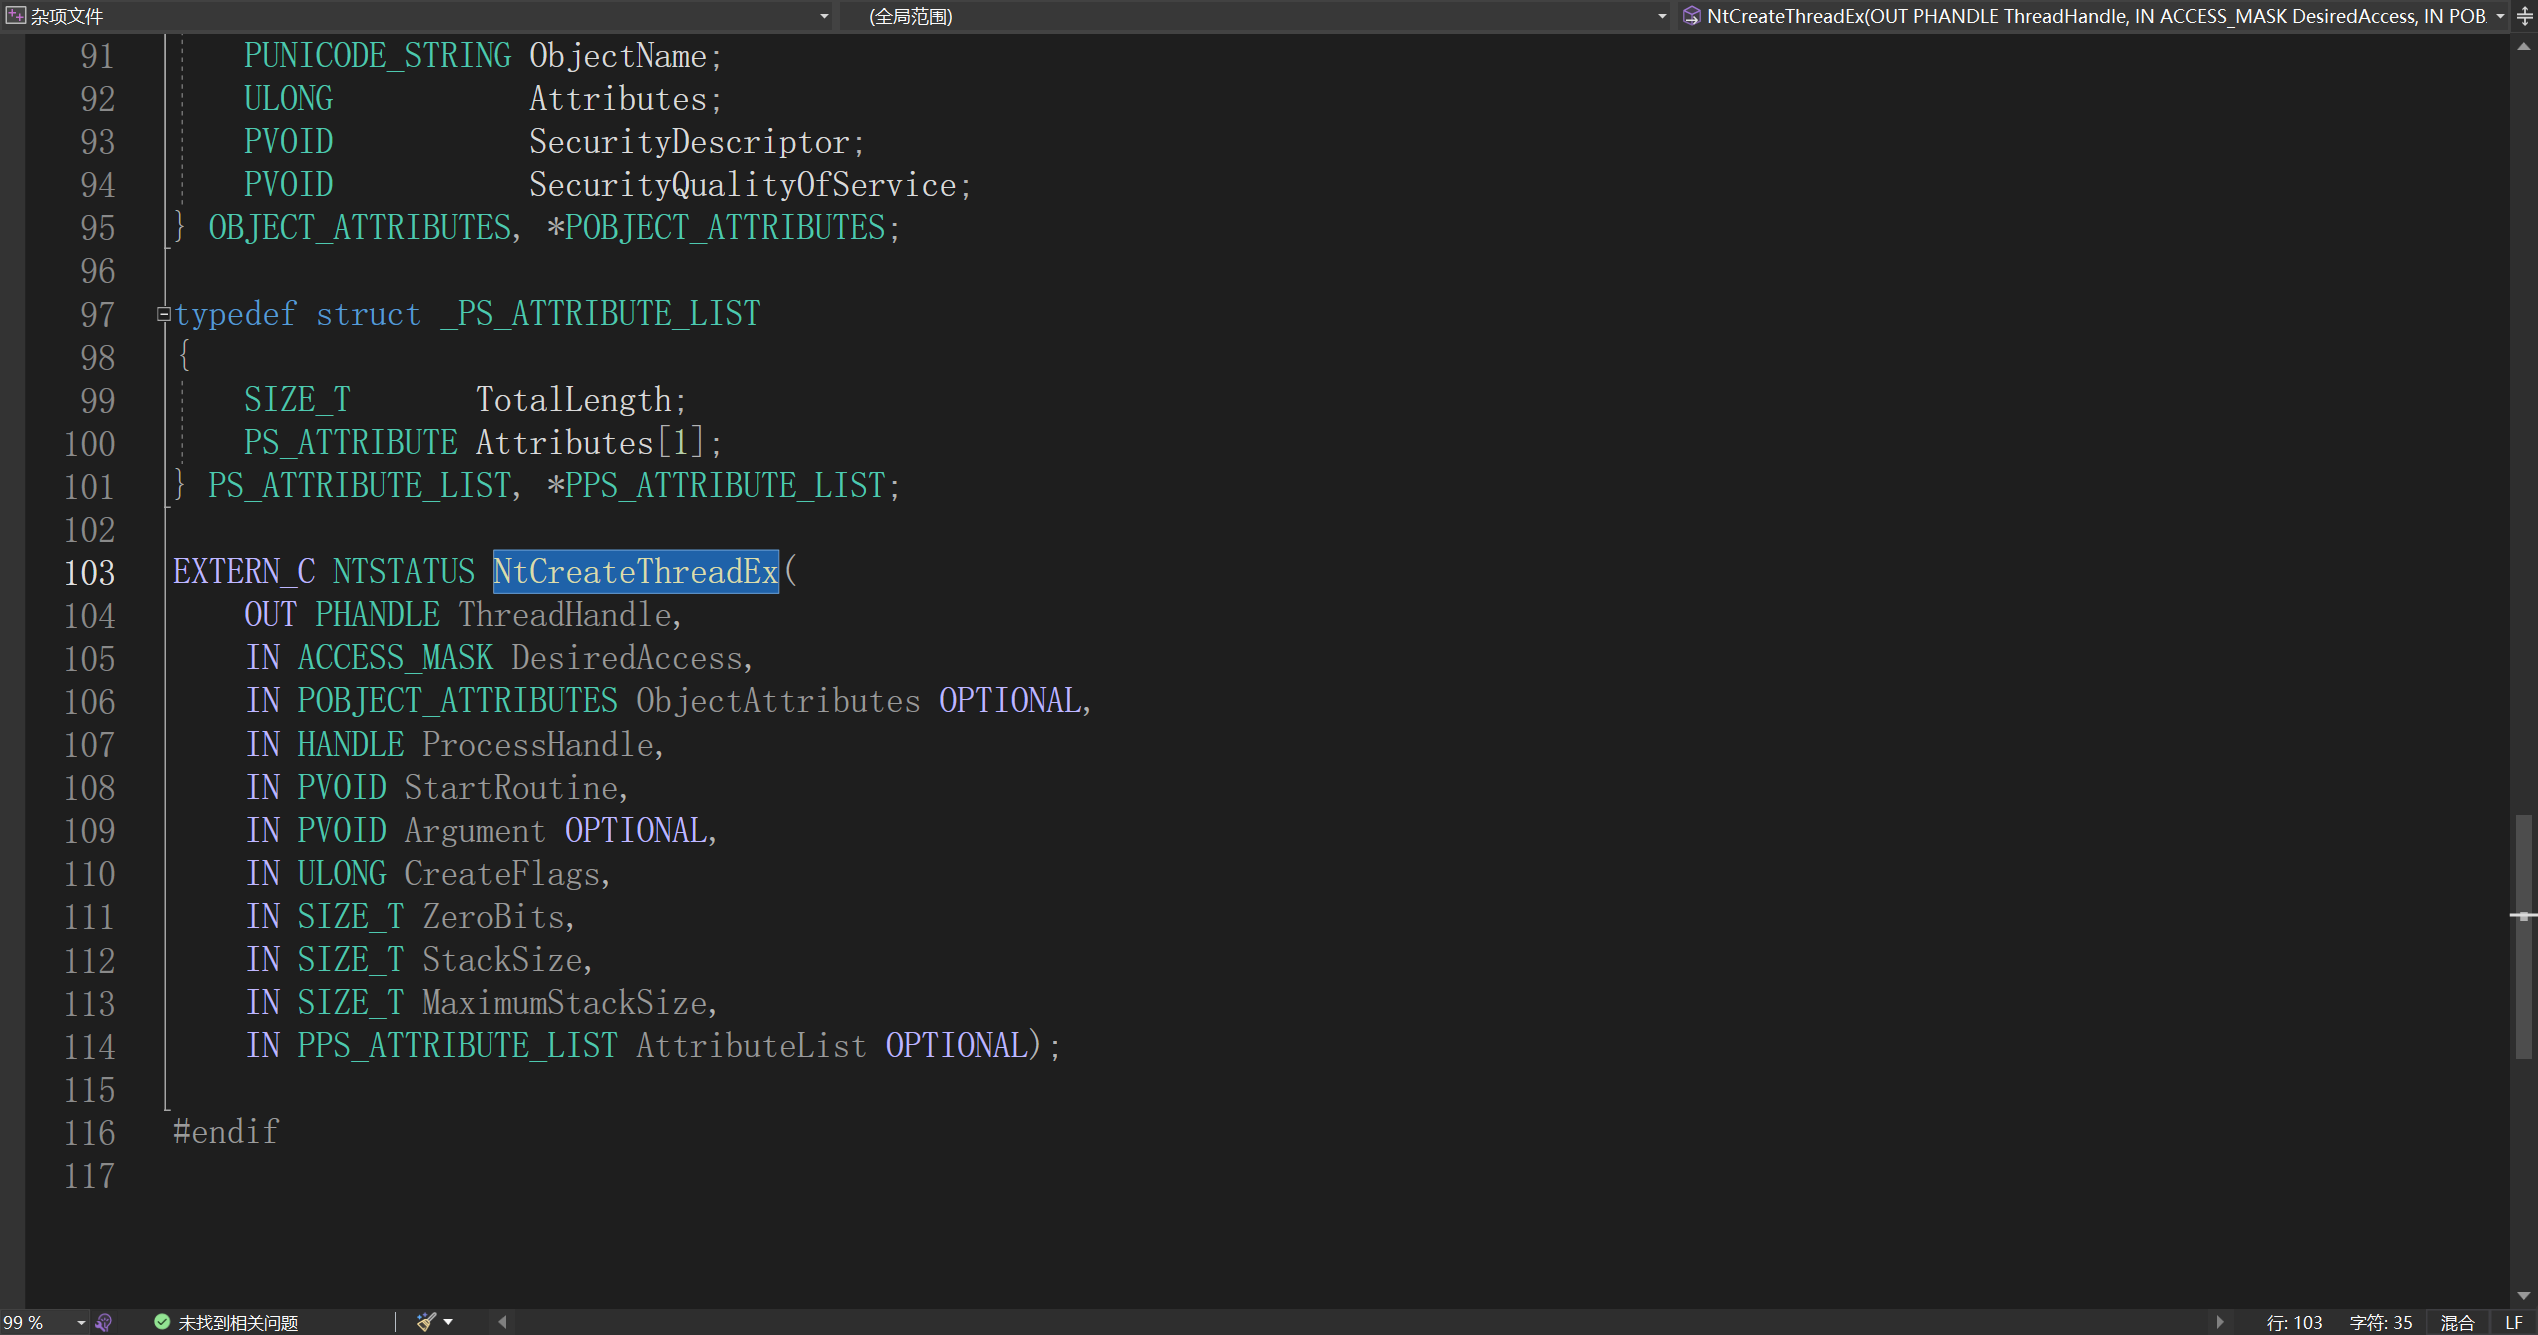The image size is (2538, 1335).
Task: Click the vertical scrollbar up arrow
Action: (2523, 46)
